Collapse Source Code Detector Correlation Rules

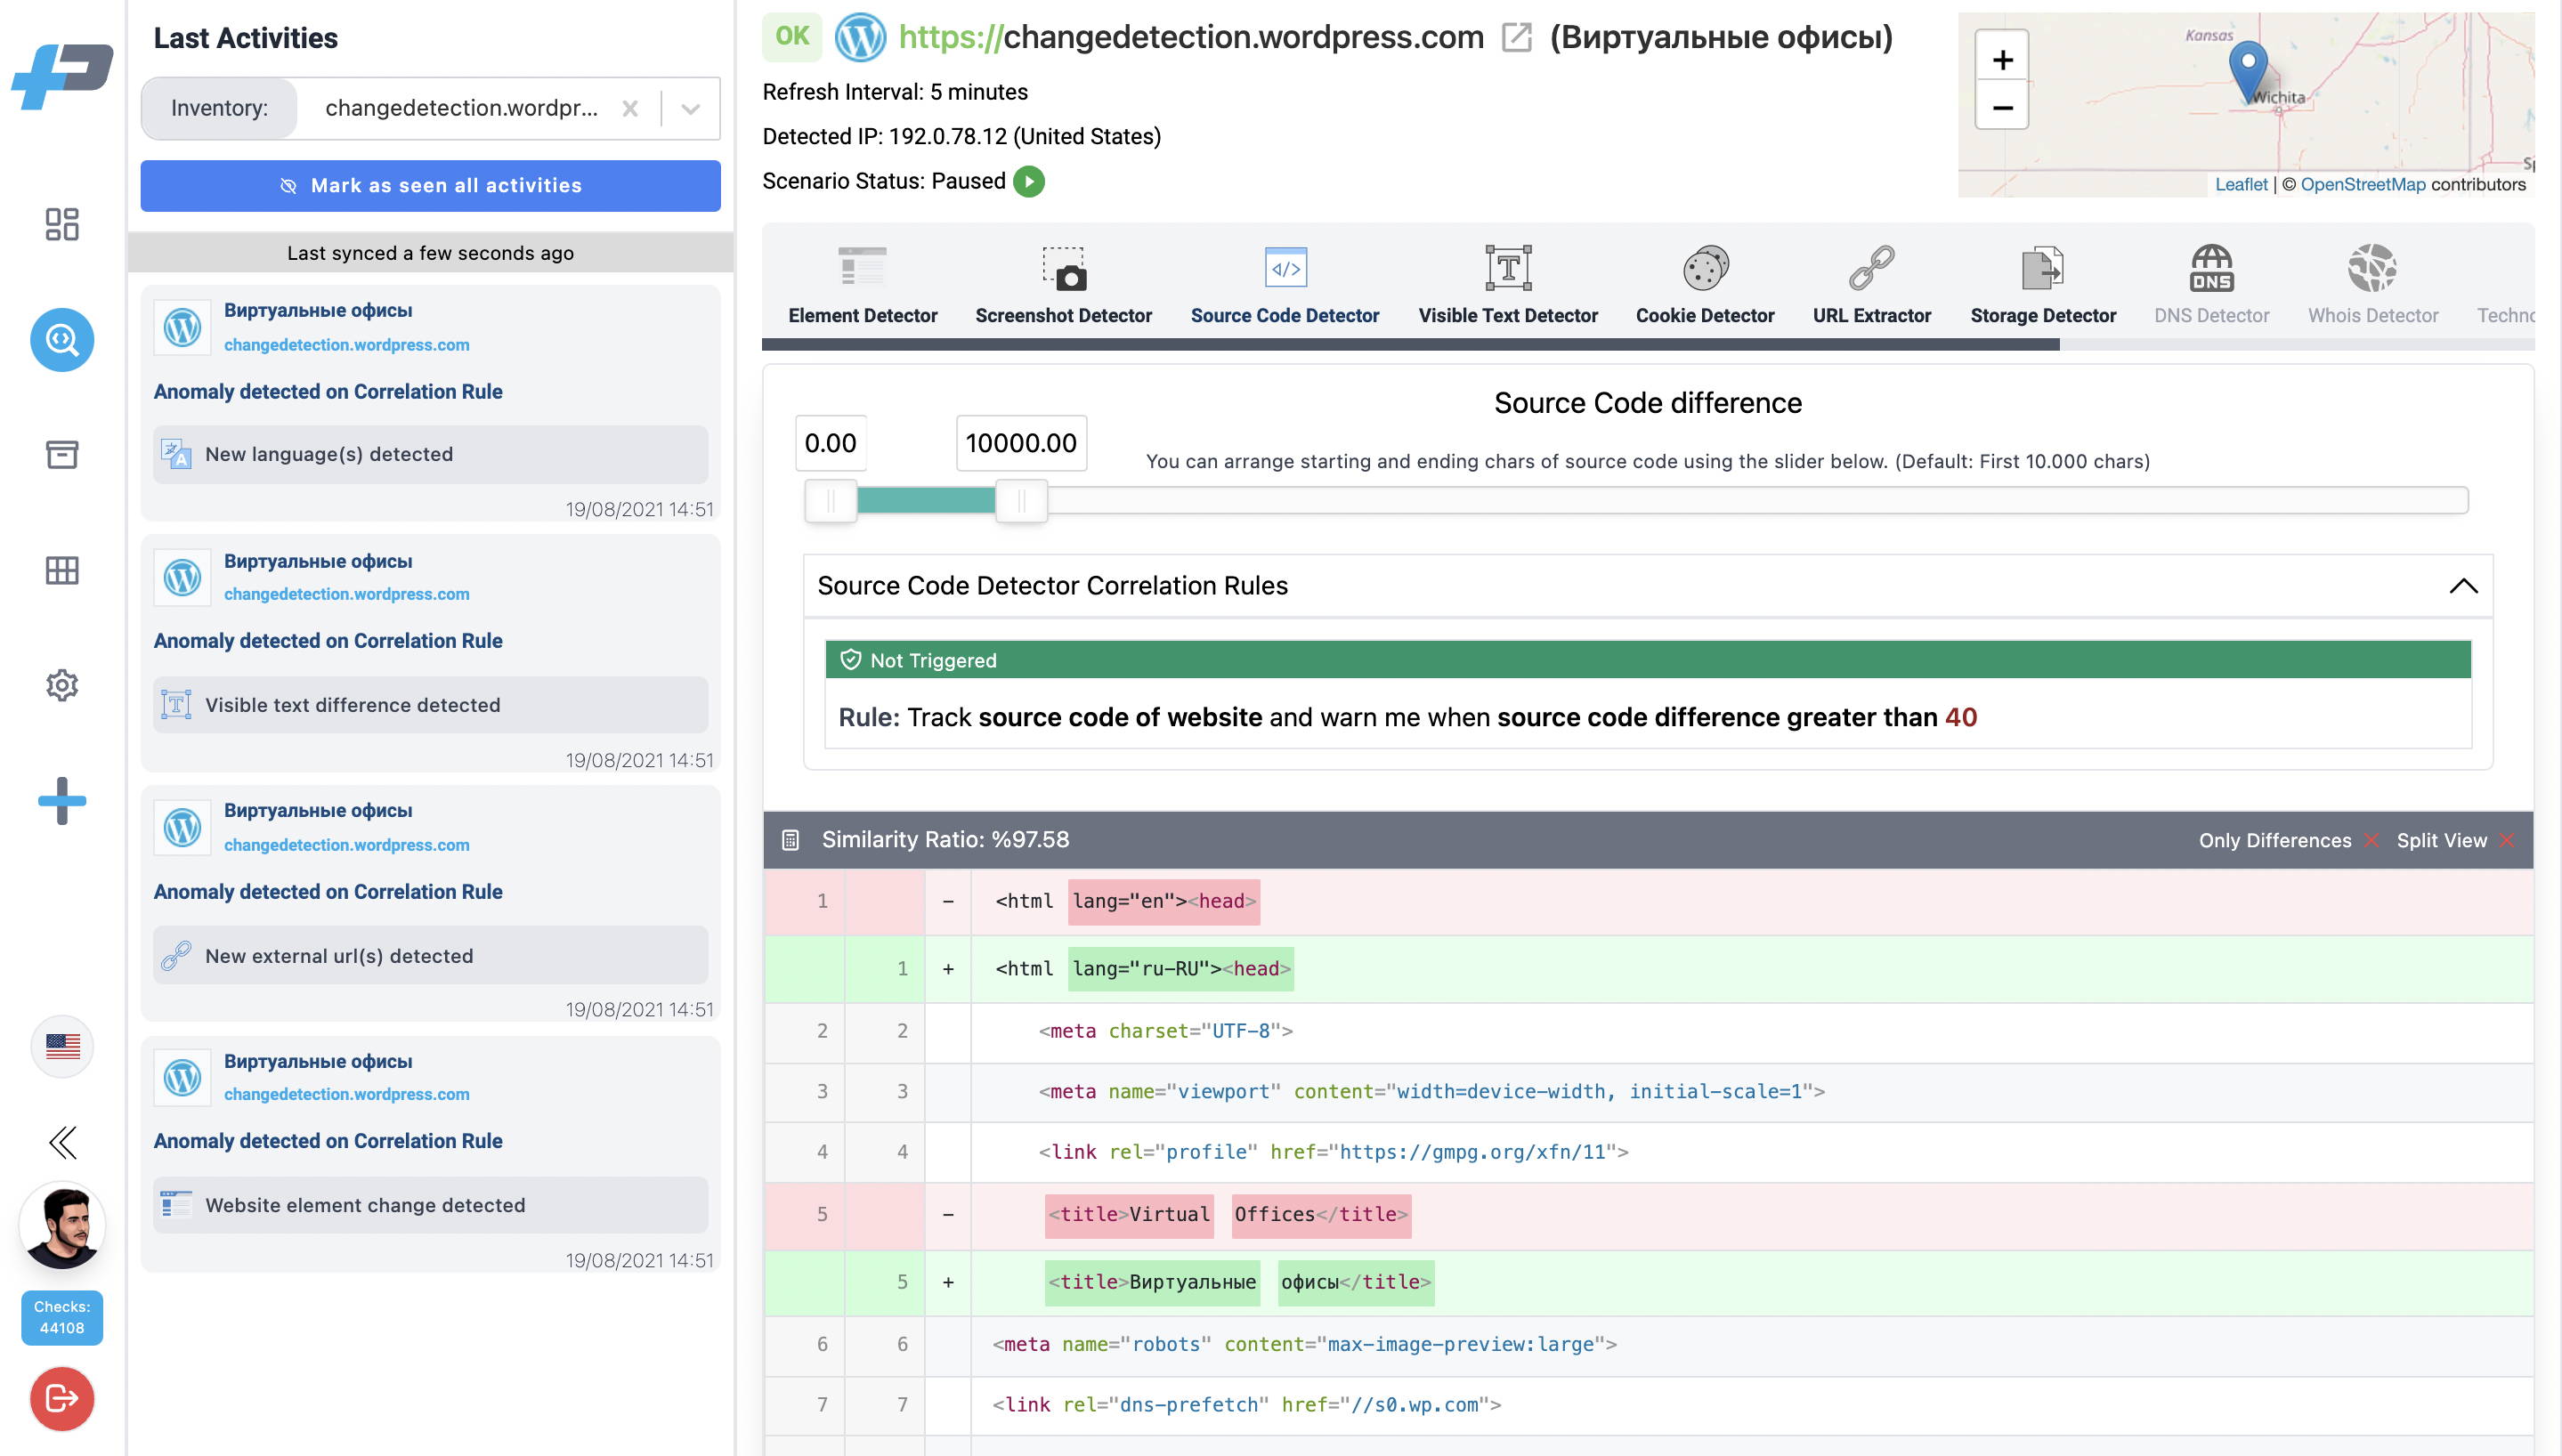[2463, 586]
